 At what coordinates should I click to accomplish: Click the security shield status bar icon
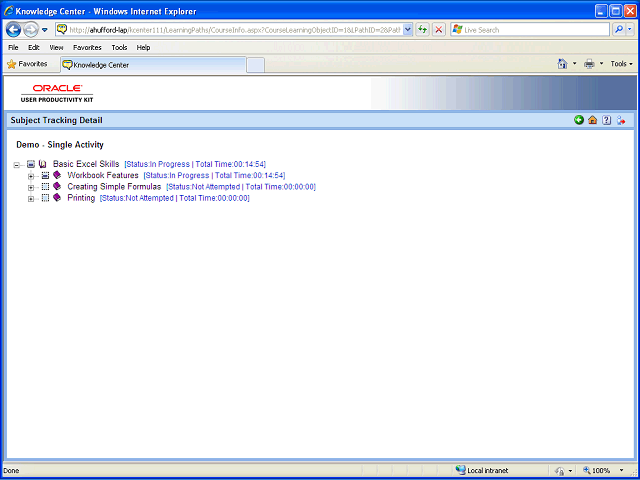(560, 471)
